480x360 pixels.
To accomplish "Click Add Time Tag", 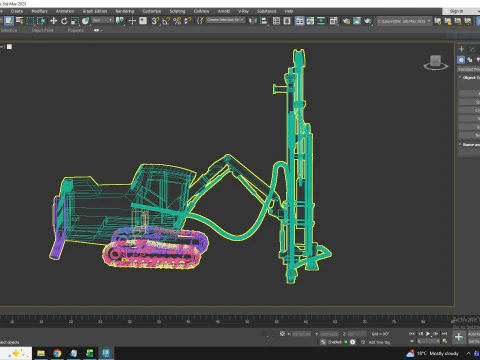I will tap(379, 342).
